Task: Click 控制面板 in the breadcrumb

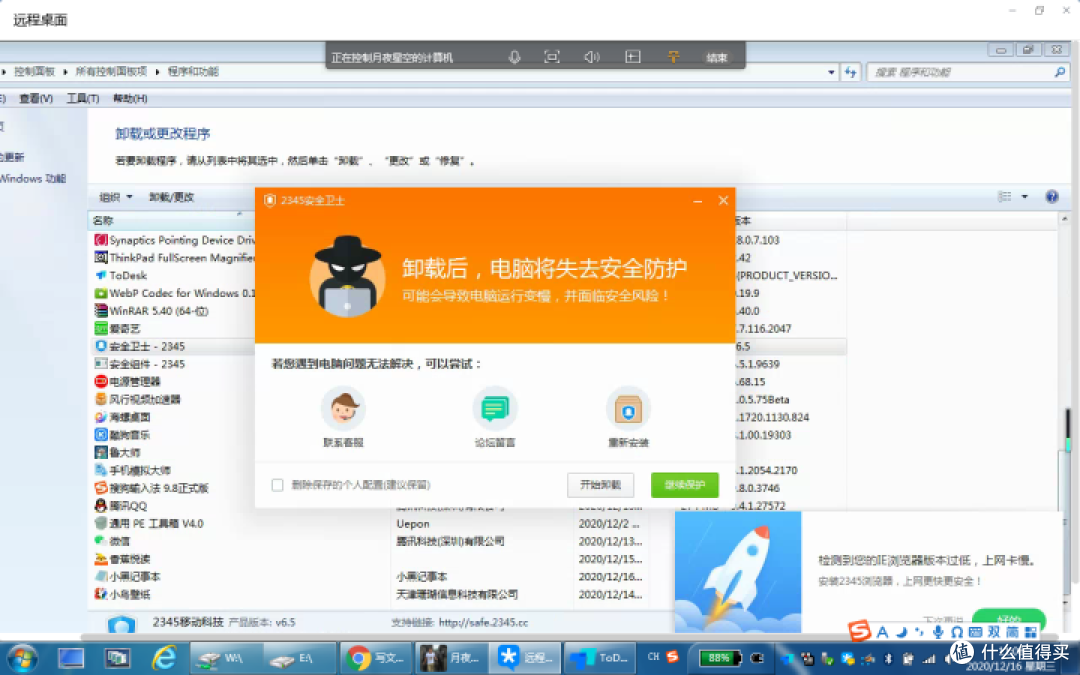Action: coord(34,72)
